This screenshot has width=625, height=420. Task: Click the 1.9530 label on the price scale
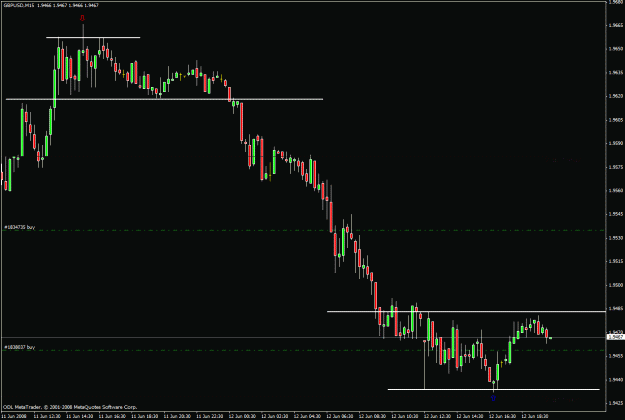(x=616, y=238)
